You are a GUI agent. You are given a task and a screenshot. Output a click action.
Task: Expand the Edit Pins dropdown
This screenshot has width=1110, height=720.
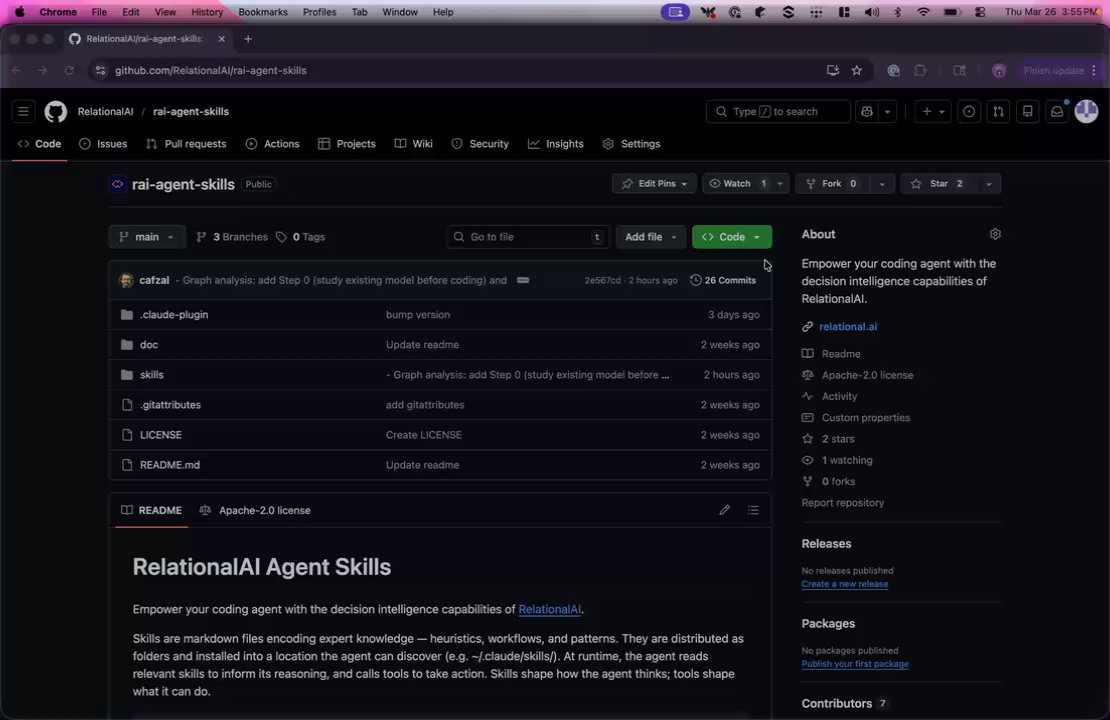(654, 183)
